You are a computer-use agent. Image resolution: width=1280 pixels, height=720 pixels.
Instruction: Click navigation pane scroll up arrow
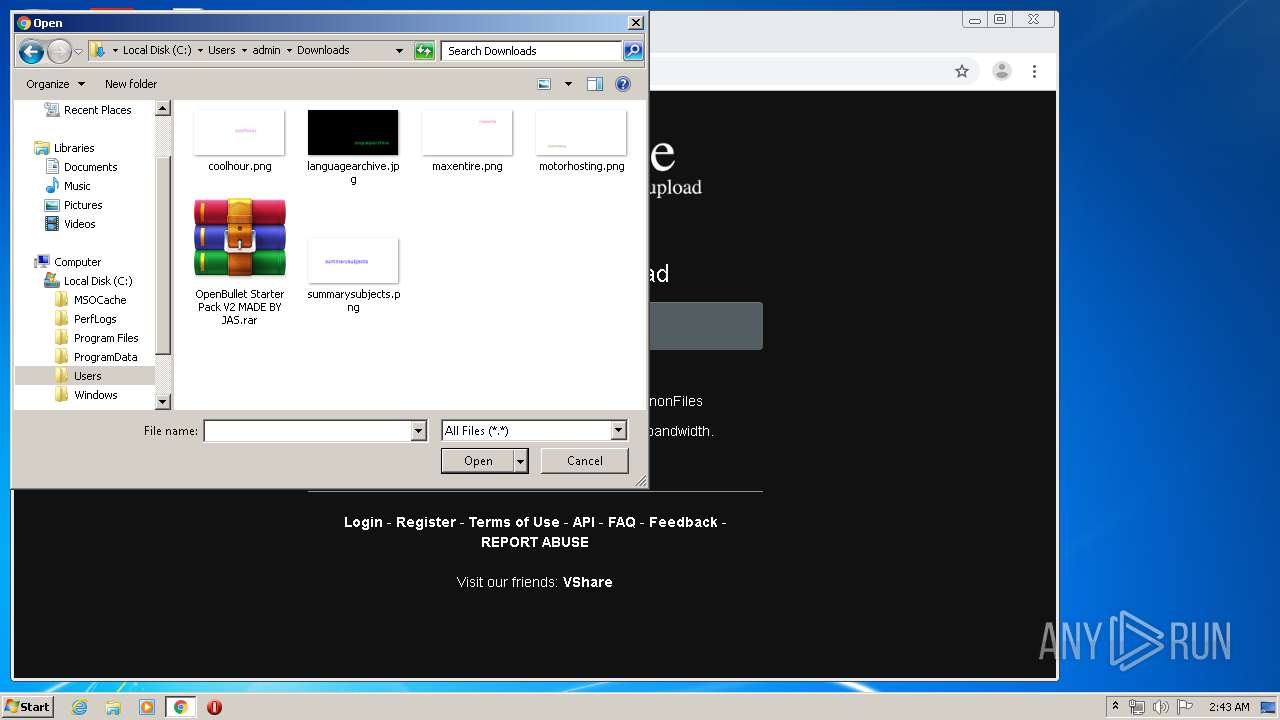pos(164,109)
